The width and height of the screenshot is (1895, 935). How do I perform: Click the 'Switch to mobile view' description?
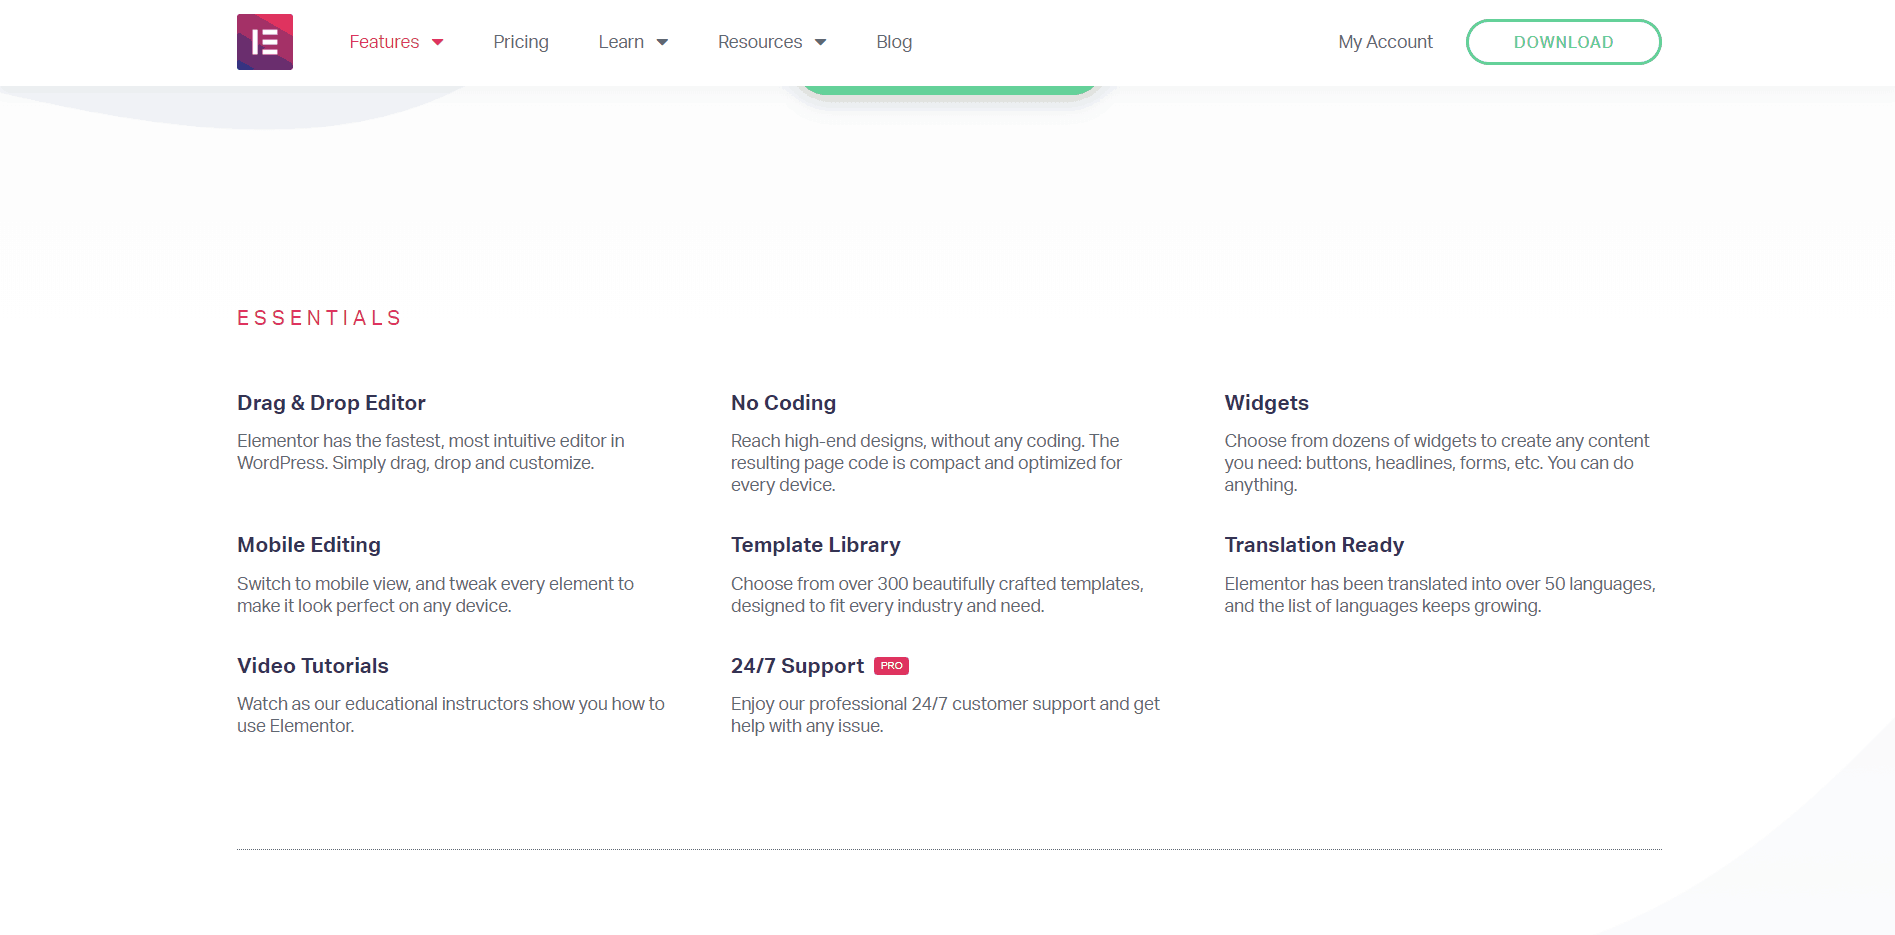[x=435, y=595]
